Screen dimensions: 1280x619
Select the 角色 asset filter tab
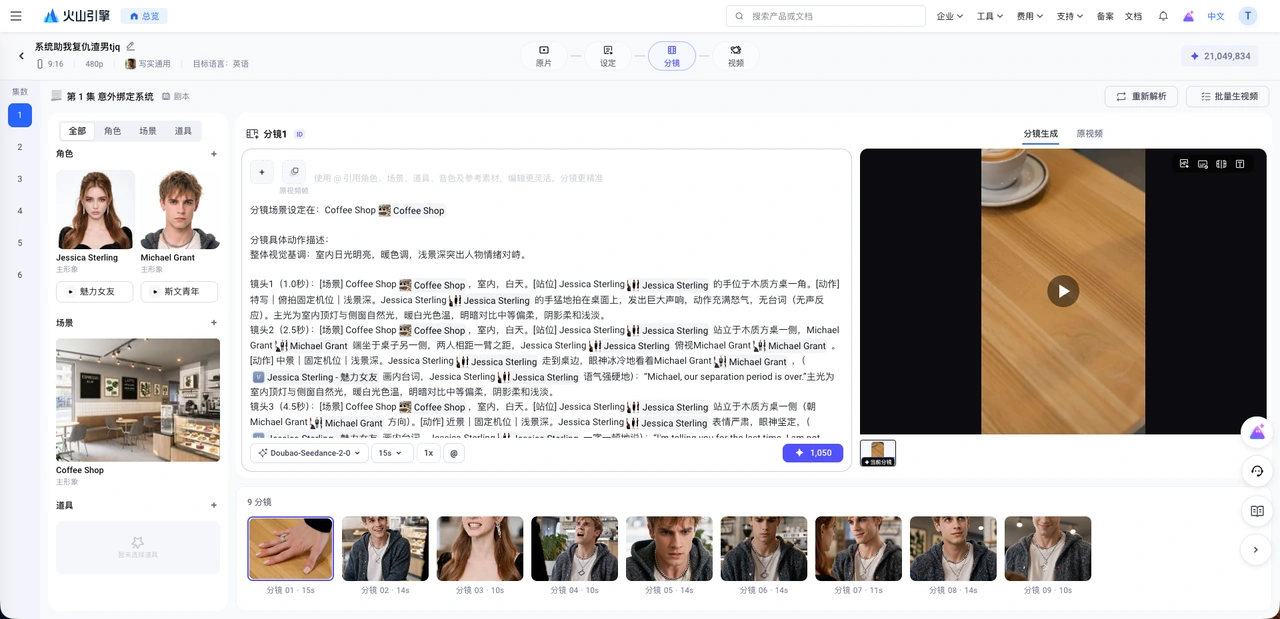tap(112, 131)
